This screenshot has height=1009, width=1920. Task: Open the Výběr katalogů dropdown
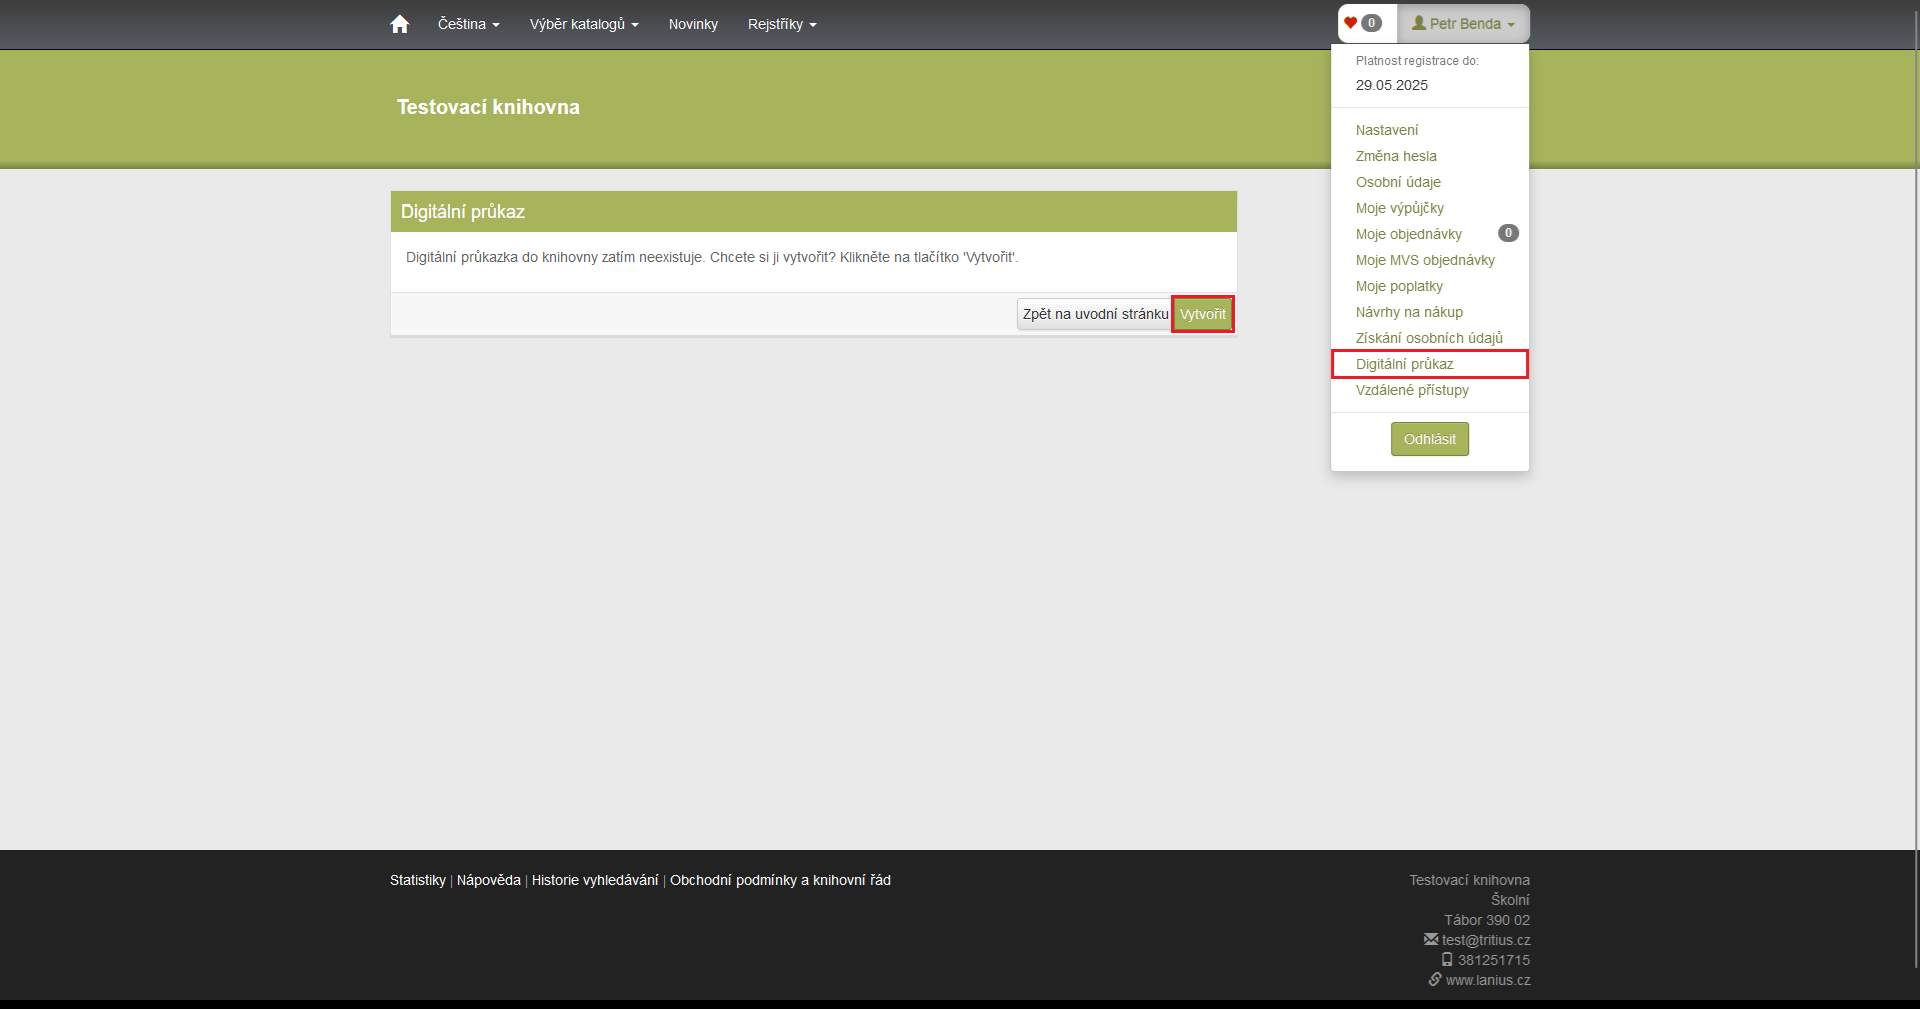(584, 24)
